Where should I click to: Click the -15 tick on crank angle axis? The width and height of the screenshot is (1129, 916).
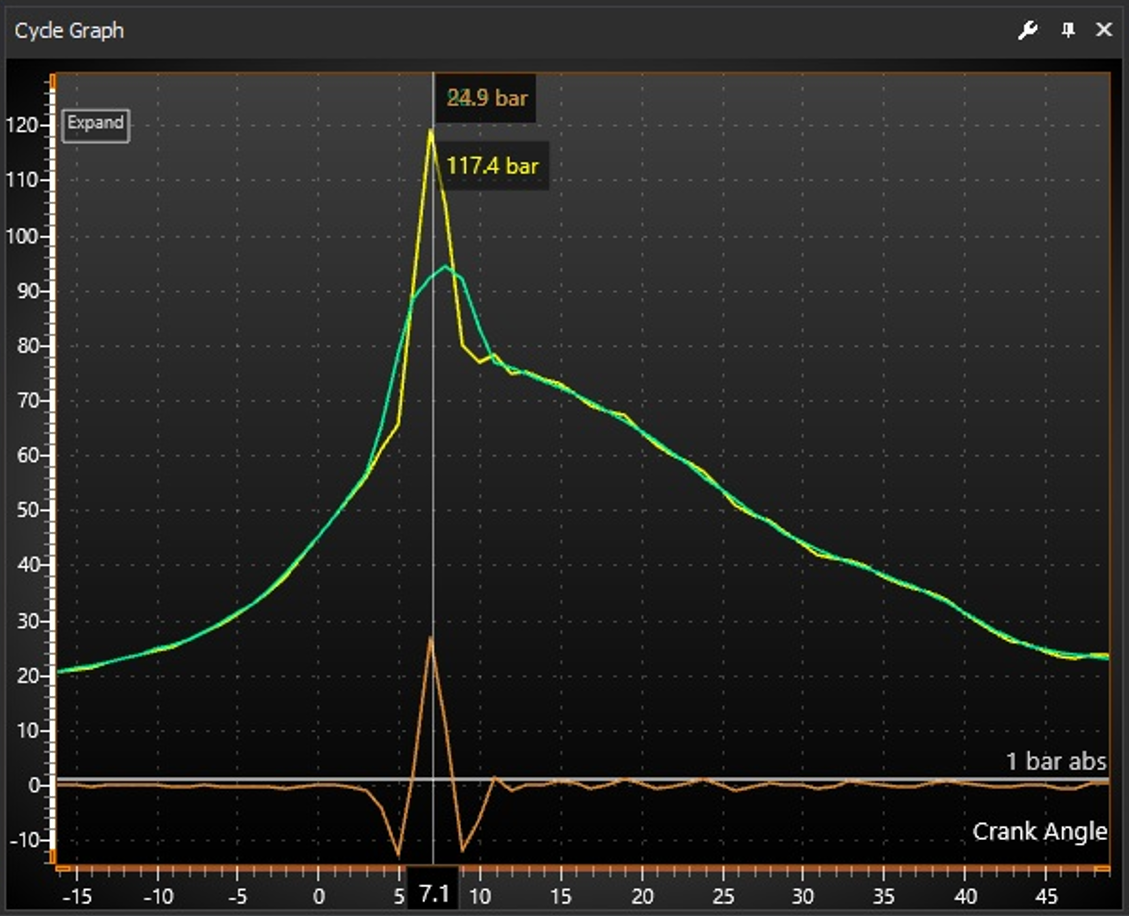77,897
